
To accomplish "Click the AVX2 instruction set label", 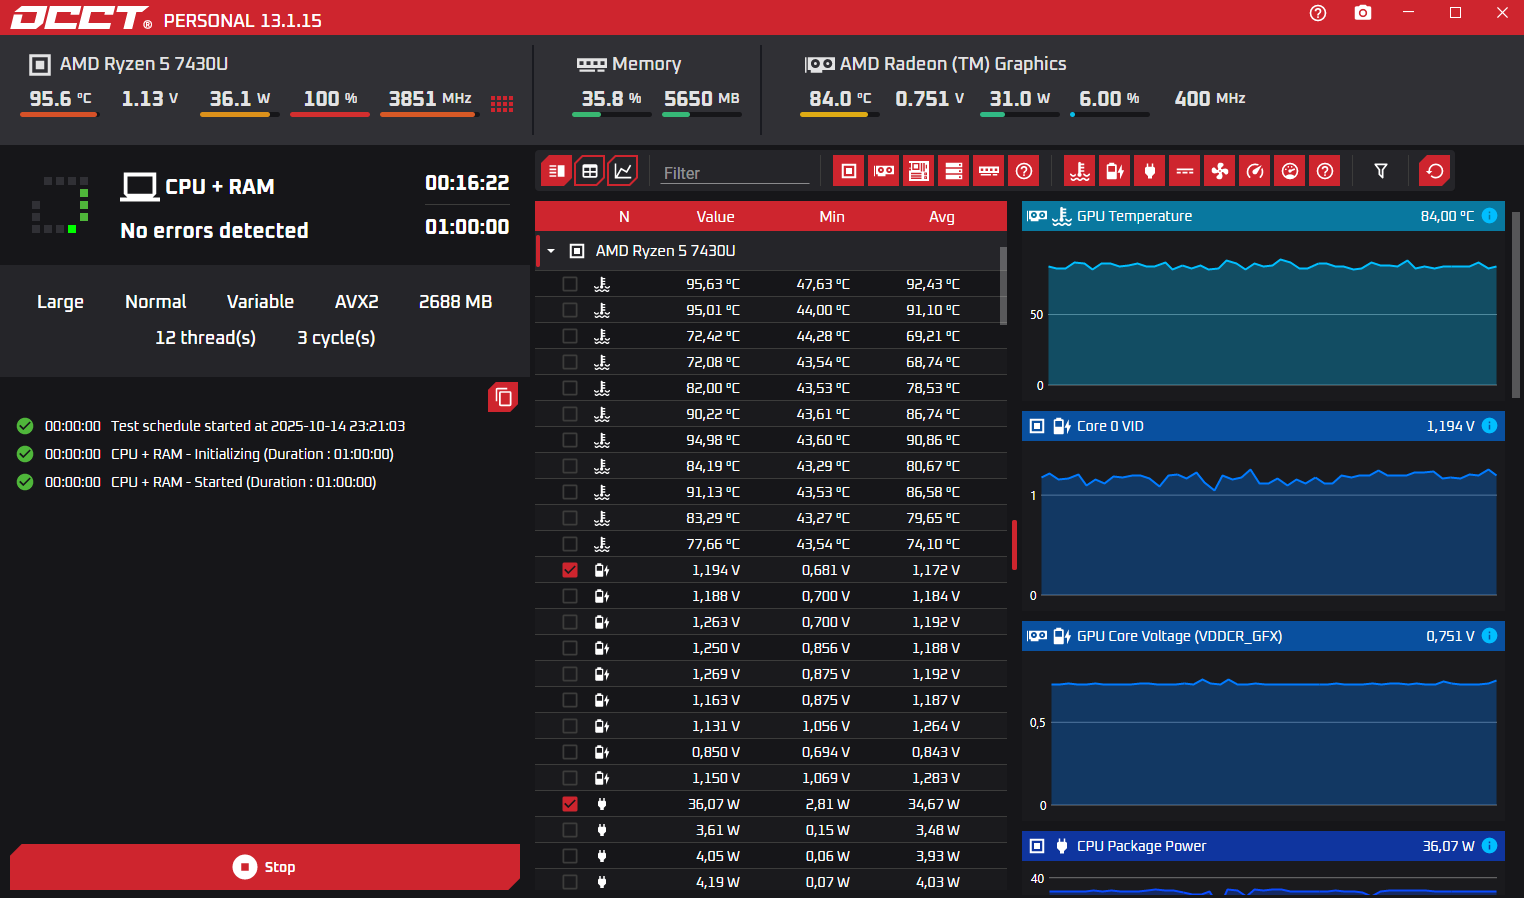I will [x=356, y=302].
